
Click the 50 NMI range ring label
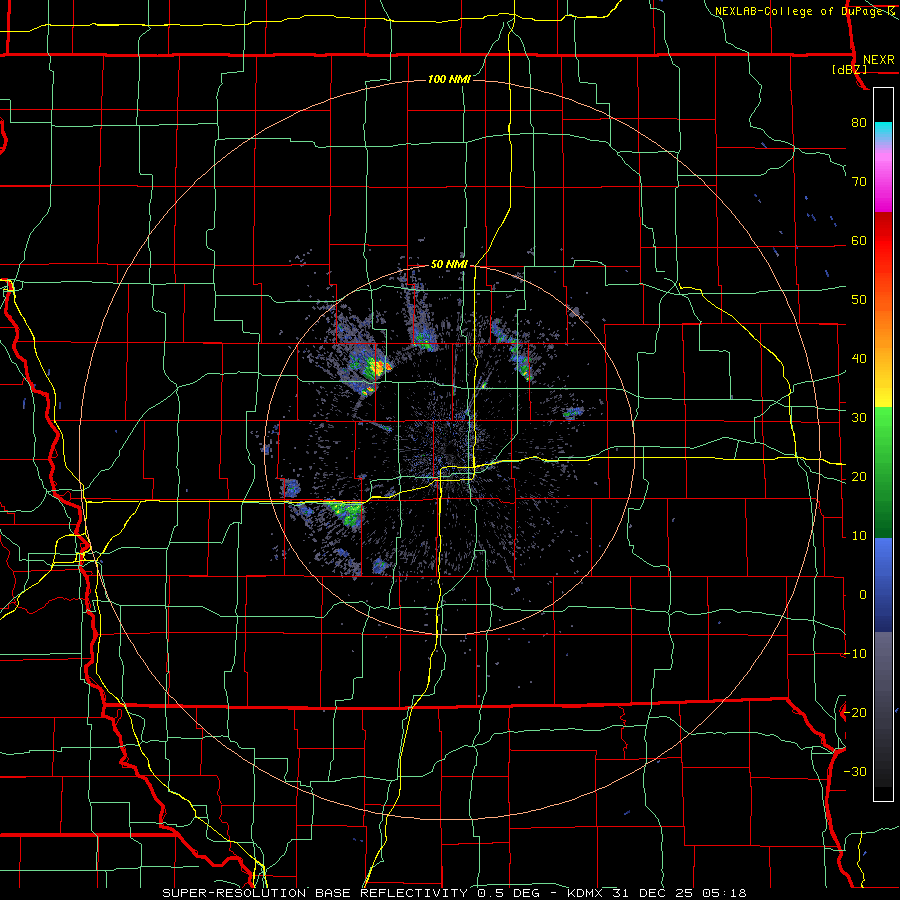pyautogui.click(x=449, y=265)
